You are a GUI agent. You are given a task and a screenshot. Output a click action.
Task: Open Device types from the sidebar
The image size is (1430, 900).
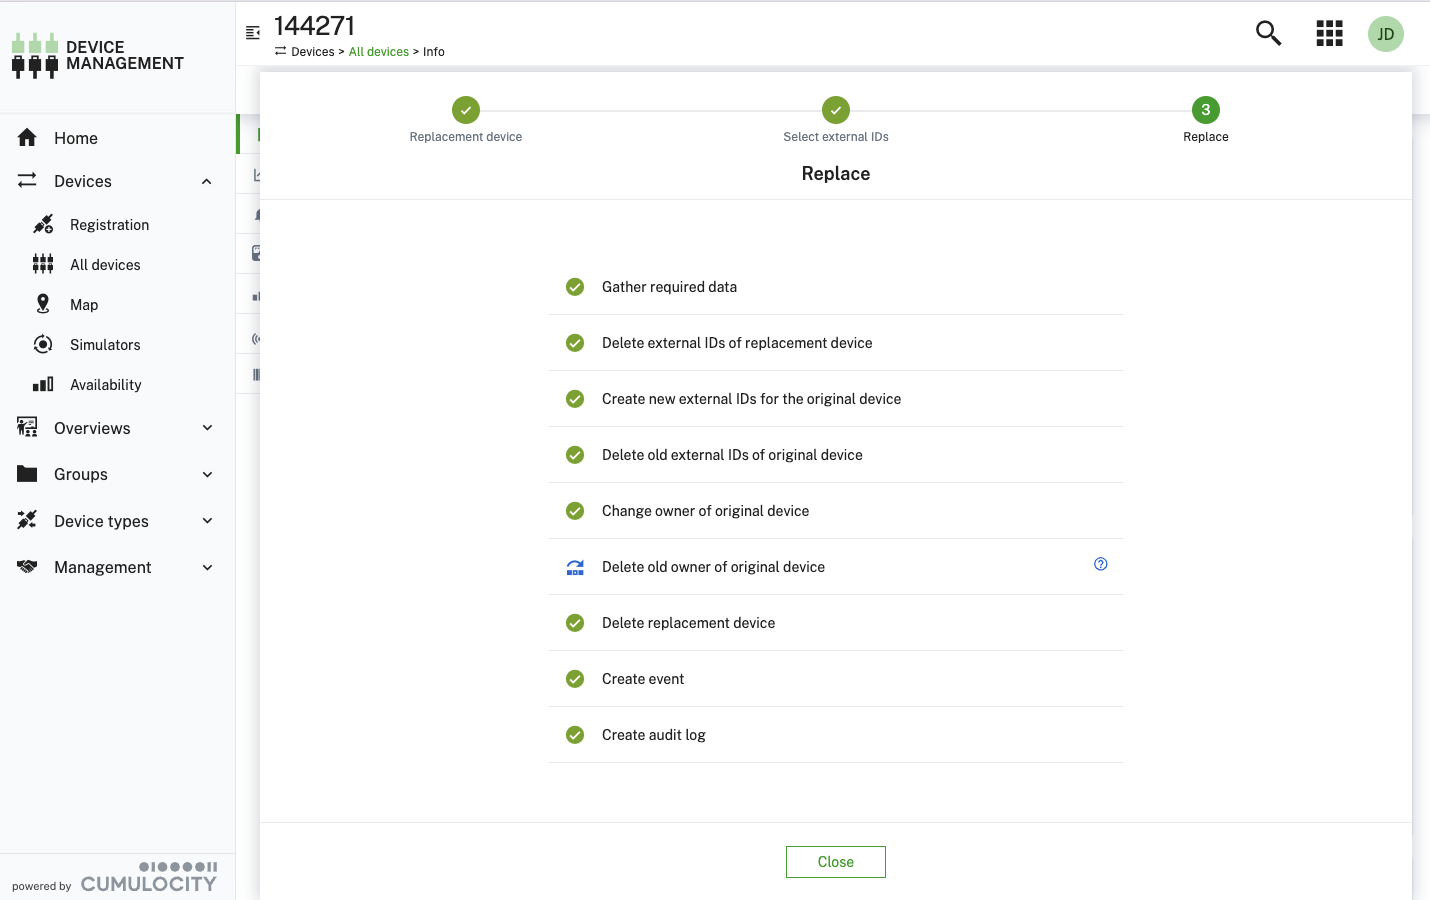(102, 520)
